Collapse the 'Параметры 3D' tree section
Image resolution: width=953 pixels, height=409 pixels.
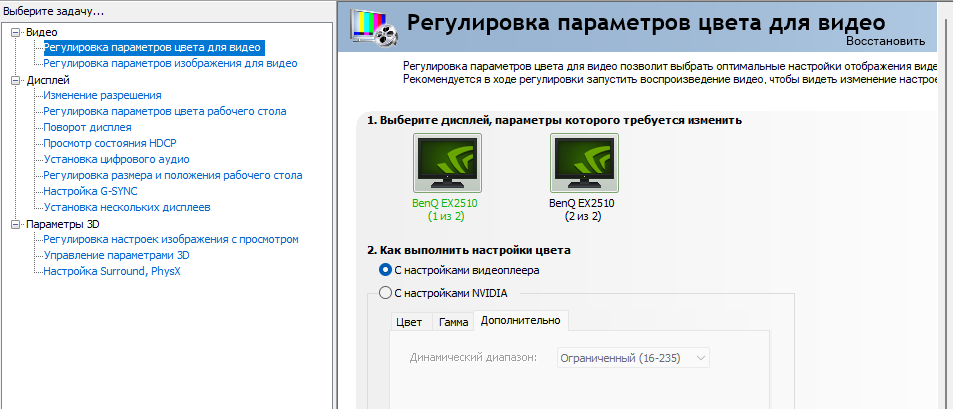(16, 224)
